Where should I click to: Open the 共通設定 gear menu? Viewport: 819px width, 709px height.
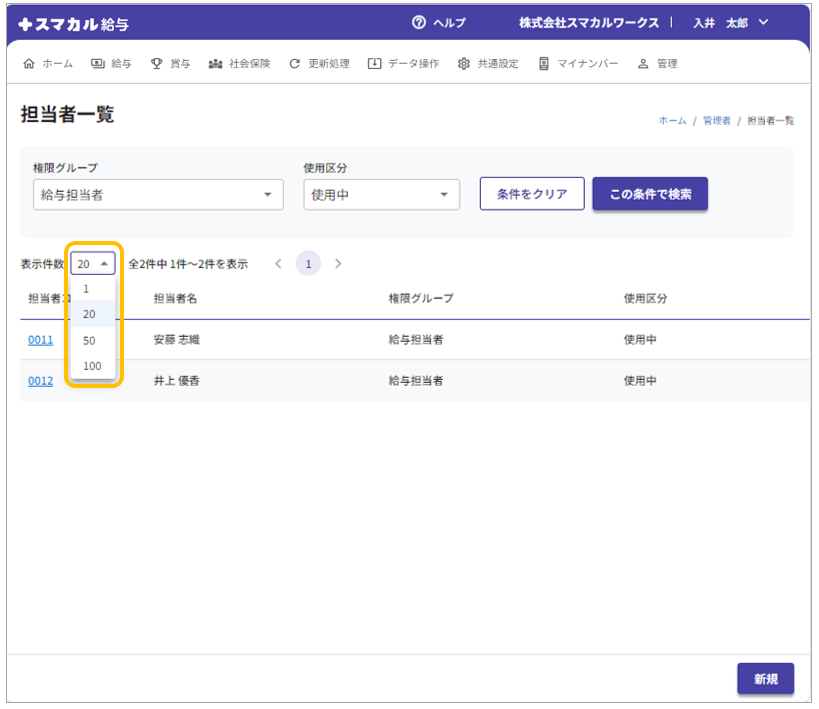[464, 64]
